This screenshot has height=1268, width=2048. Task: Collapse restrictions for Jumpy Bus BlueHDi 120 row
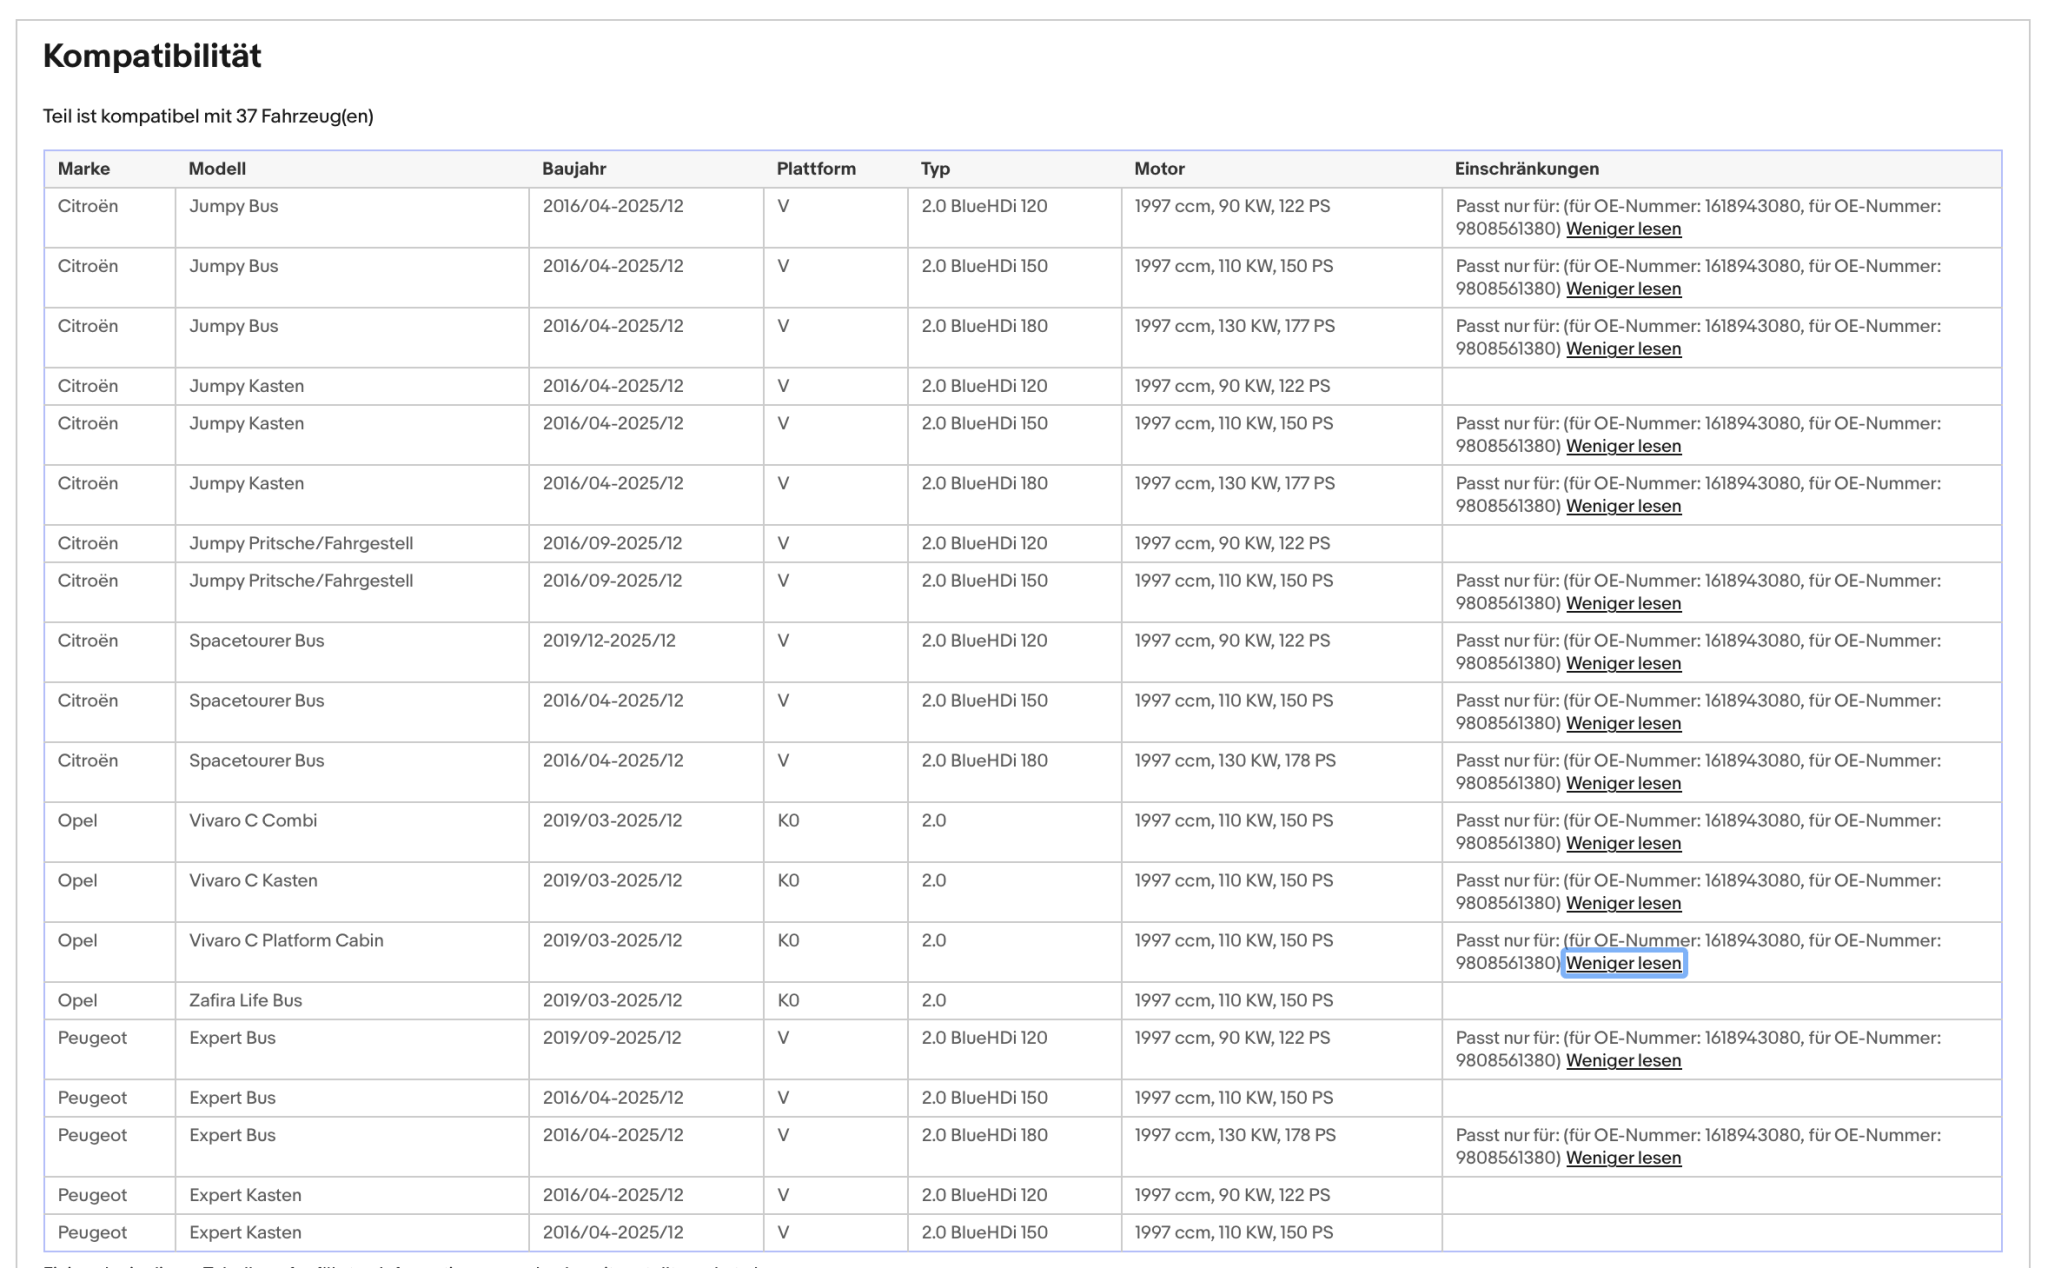(1623, 229)
